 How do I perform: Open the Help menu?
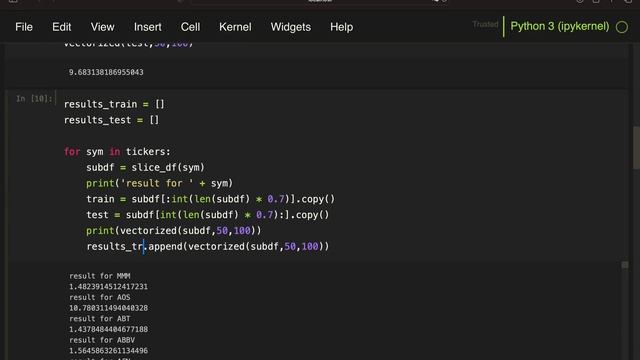(x=342, y=27)
